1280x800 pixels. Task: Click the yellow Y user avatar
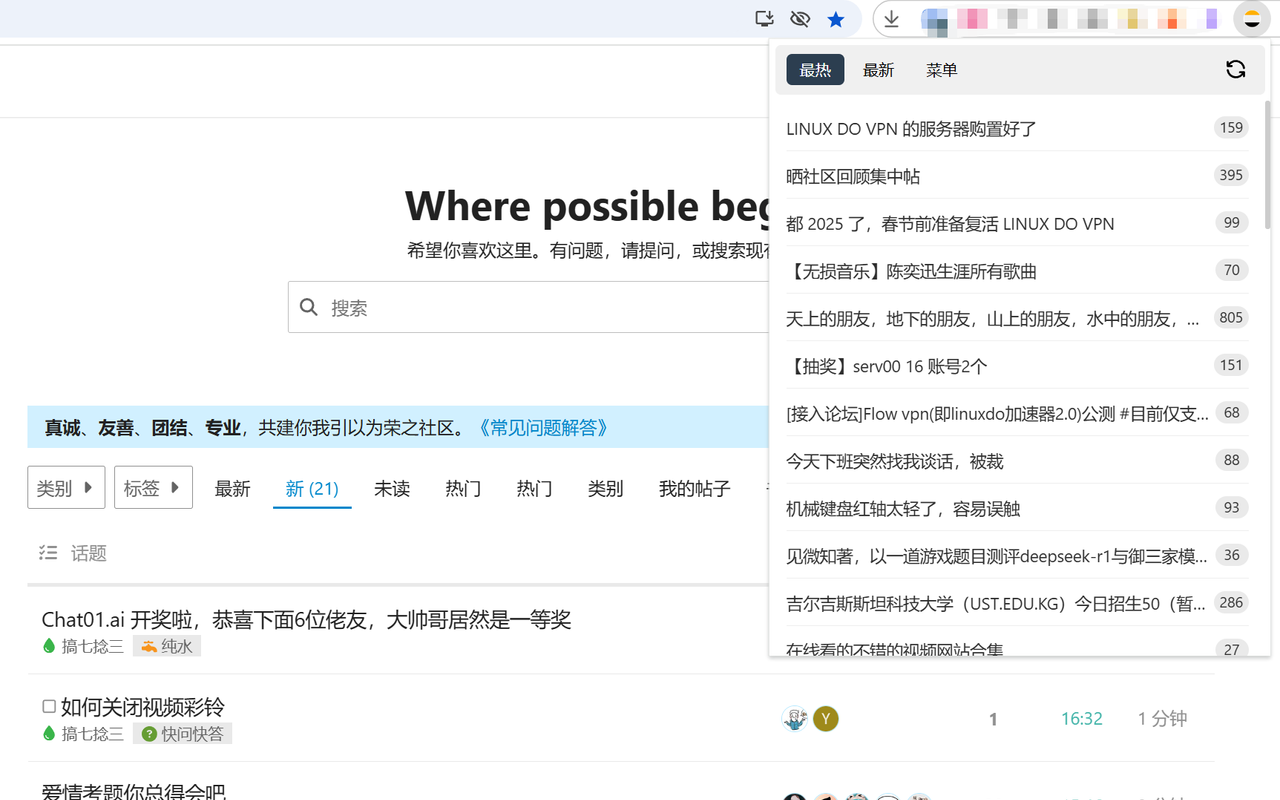click(x=825, y=718)
